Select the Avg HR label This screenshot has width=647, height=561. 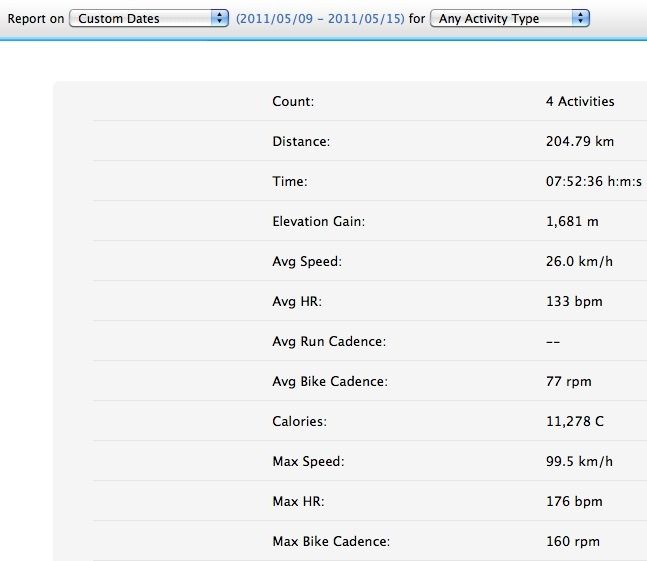297,302
